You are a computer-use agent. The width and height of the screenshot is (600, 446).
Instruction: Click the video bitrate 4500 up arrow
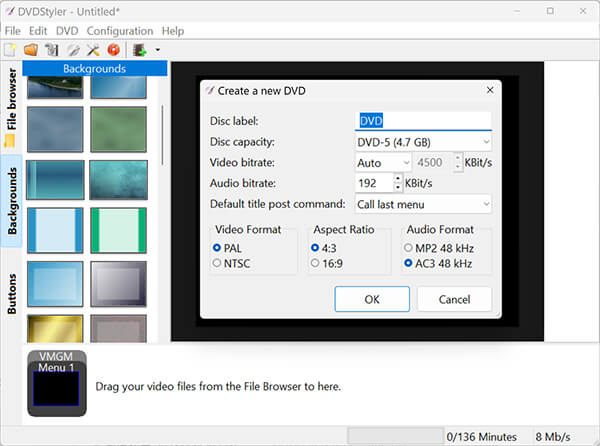pyautogui.click(x=458, y=158)
